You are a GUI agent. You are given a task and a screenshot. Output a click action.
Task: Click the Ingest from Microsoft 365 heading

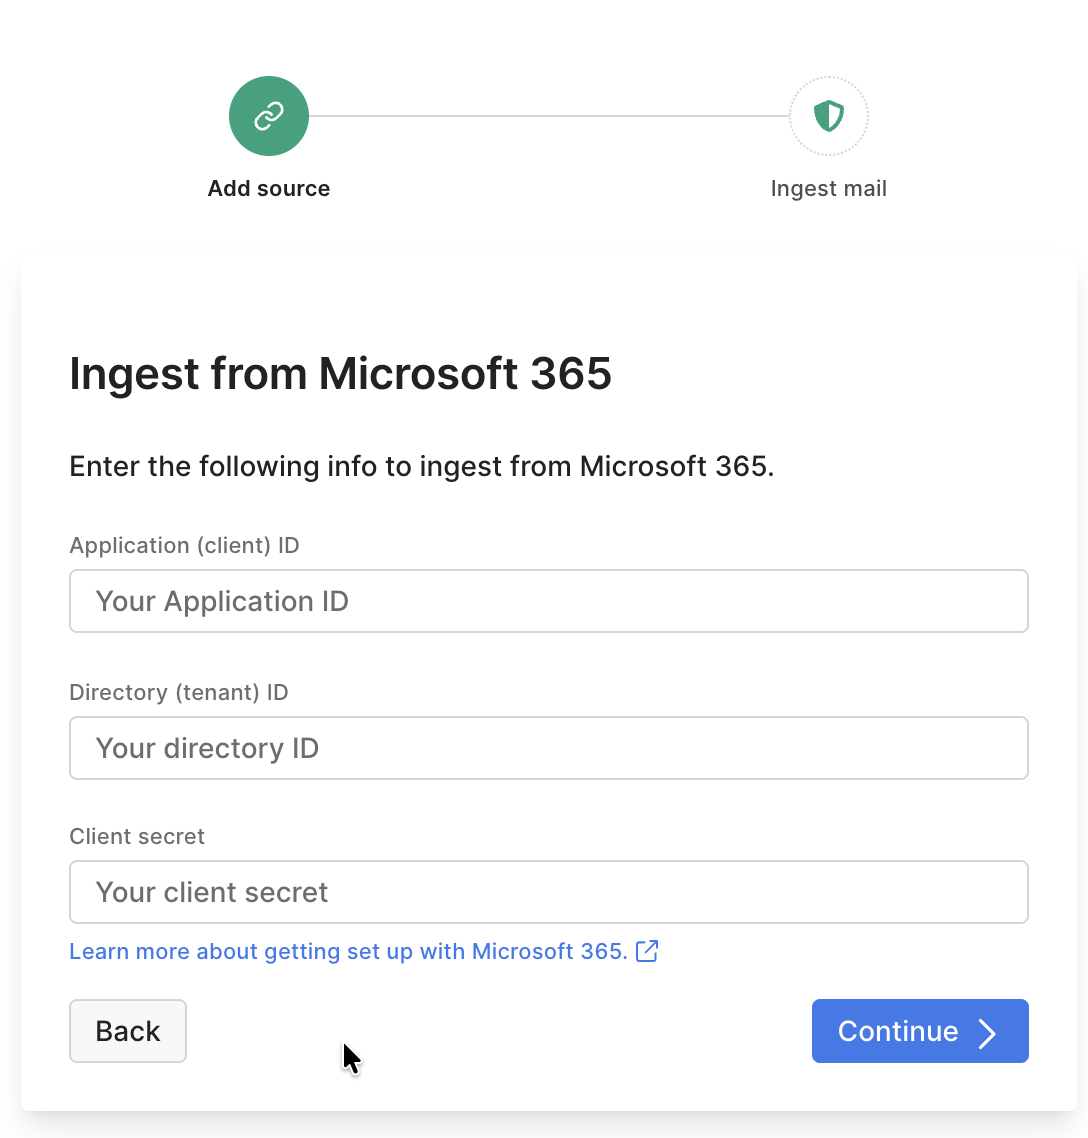click(x=340, y=374)
